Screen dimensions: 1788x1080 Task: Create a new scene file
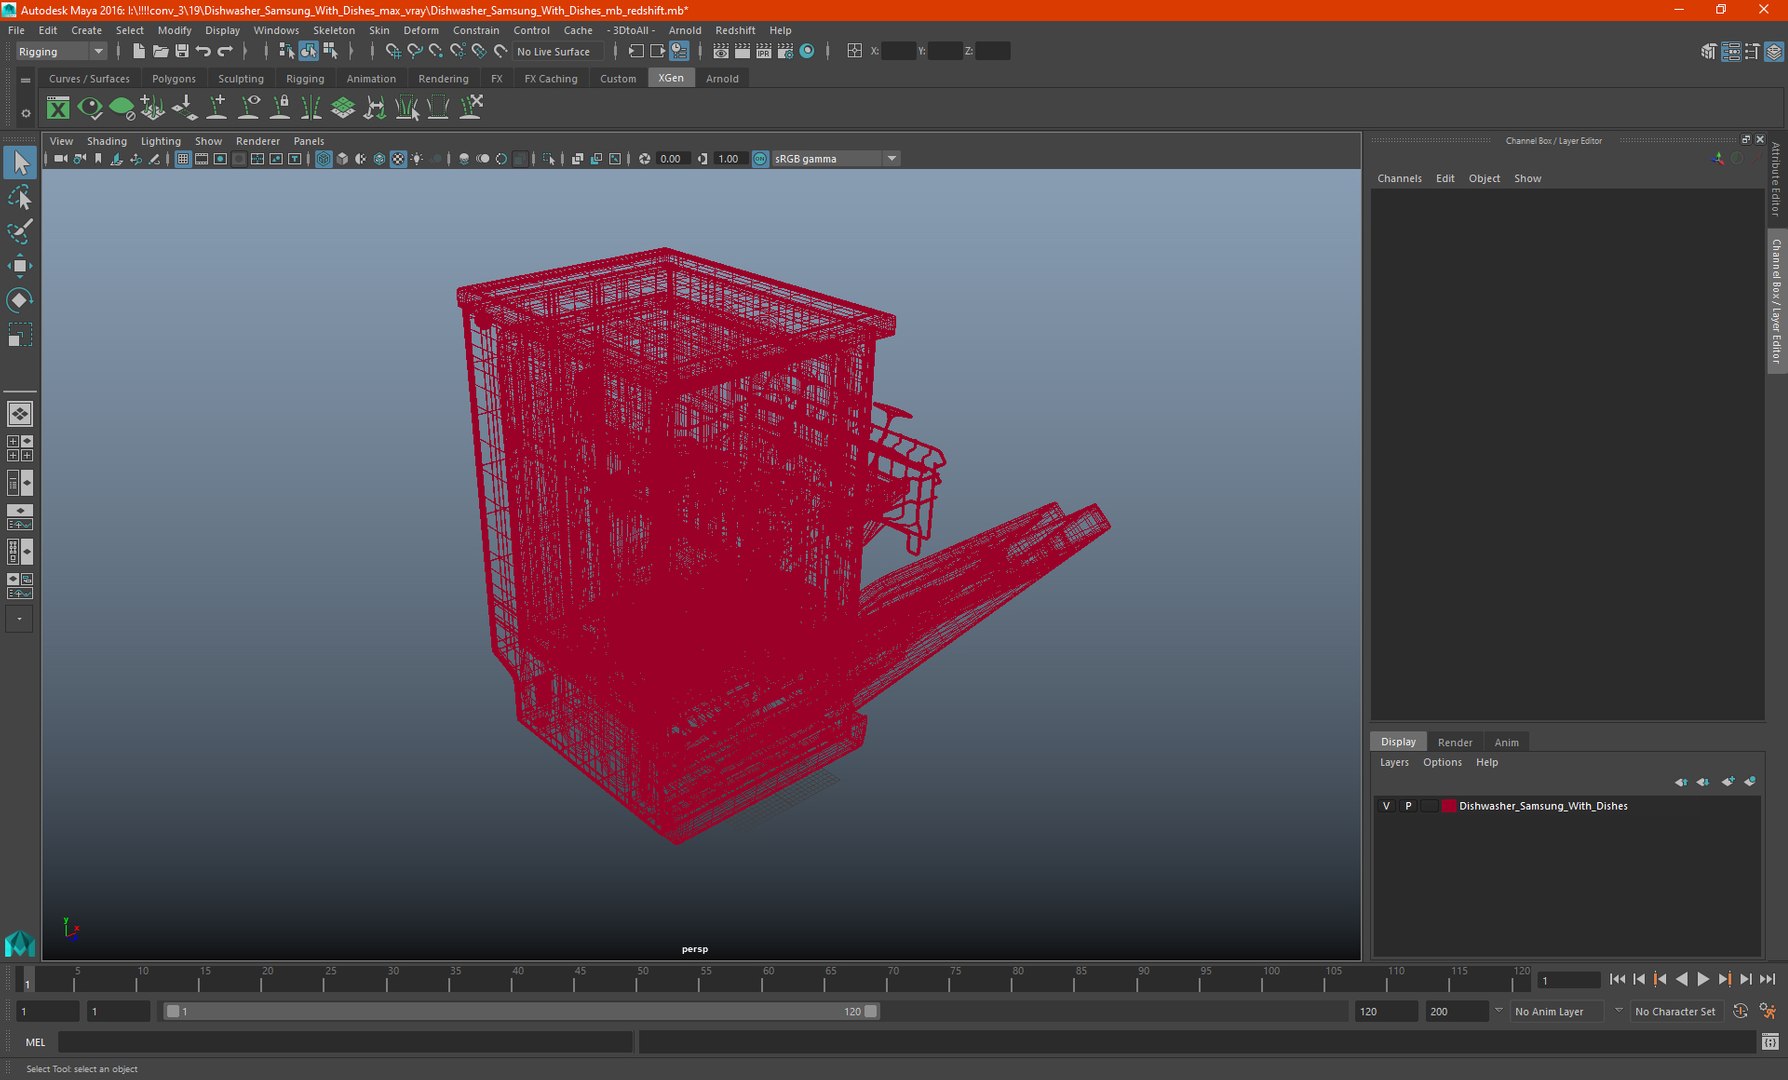click(139, 51)
